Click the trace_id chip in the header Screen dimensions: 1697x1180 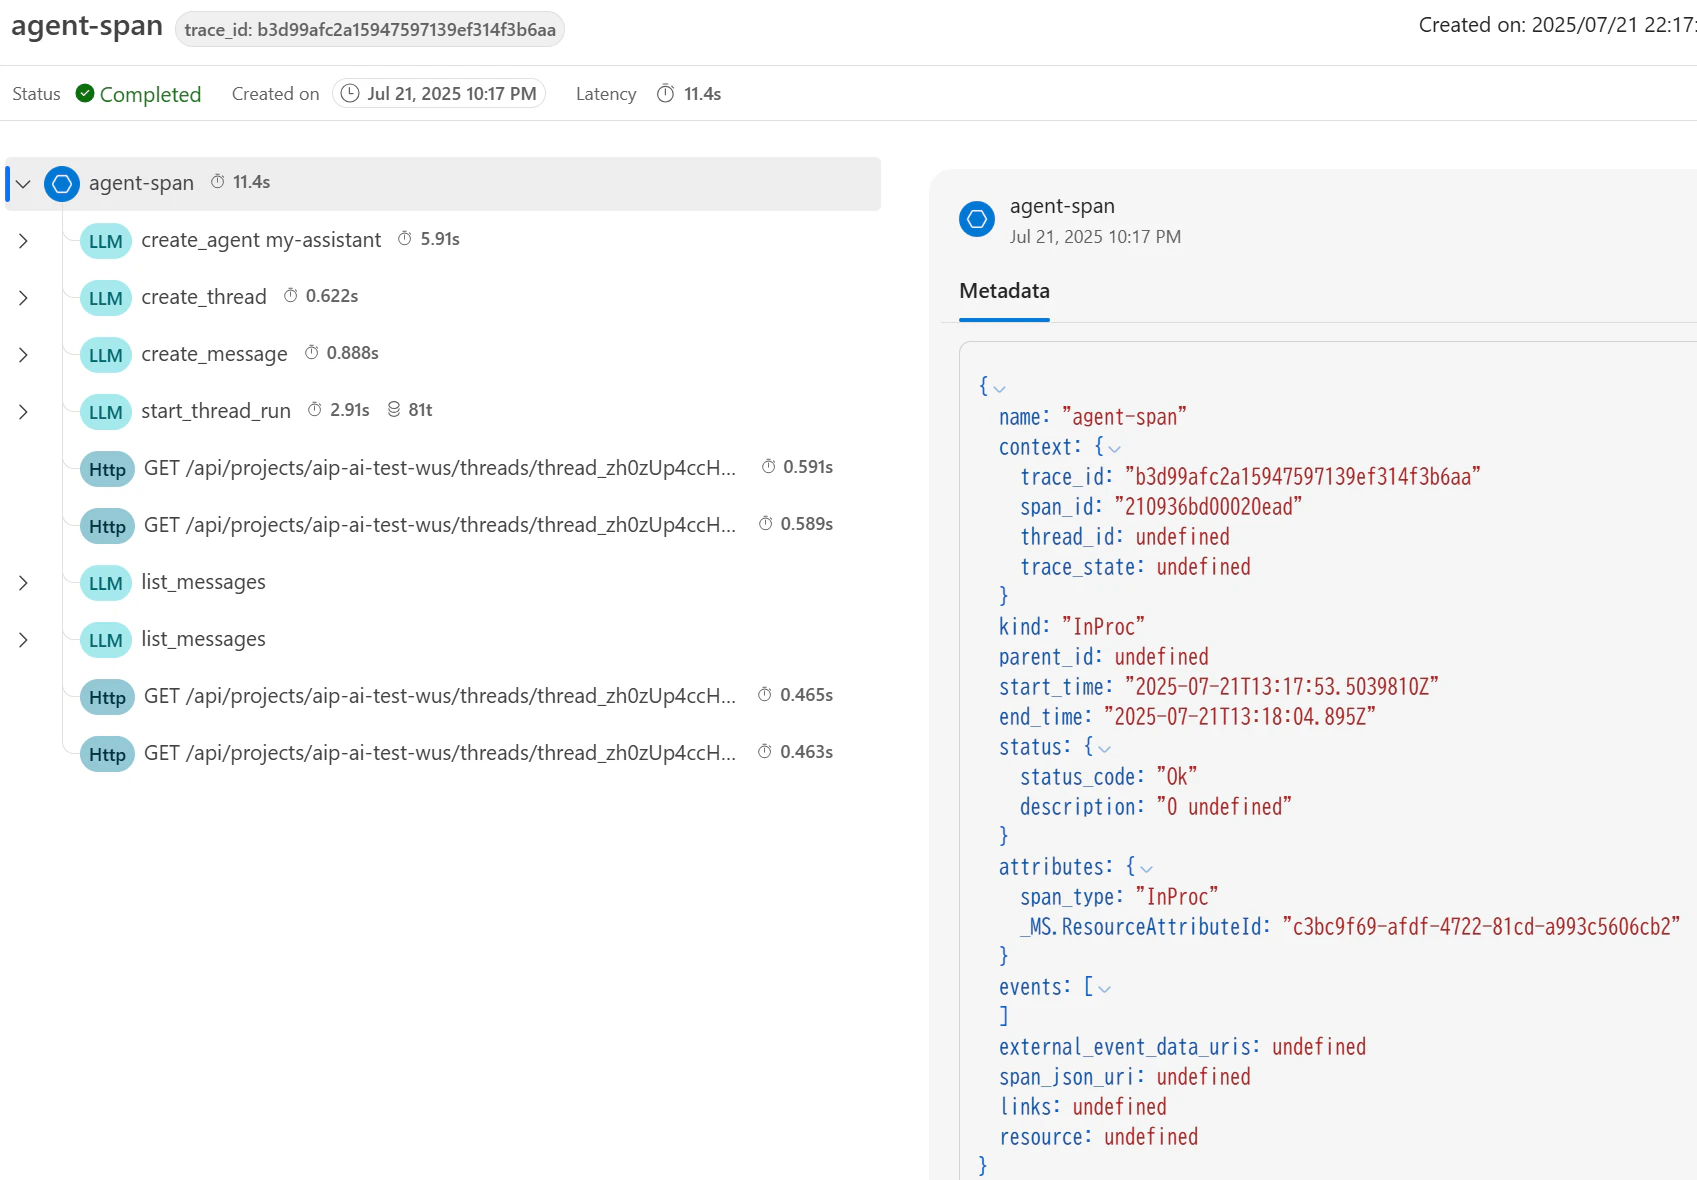(x=370, y=29)
